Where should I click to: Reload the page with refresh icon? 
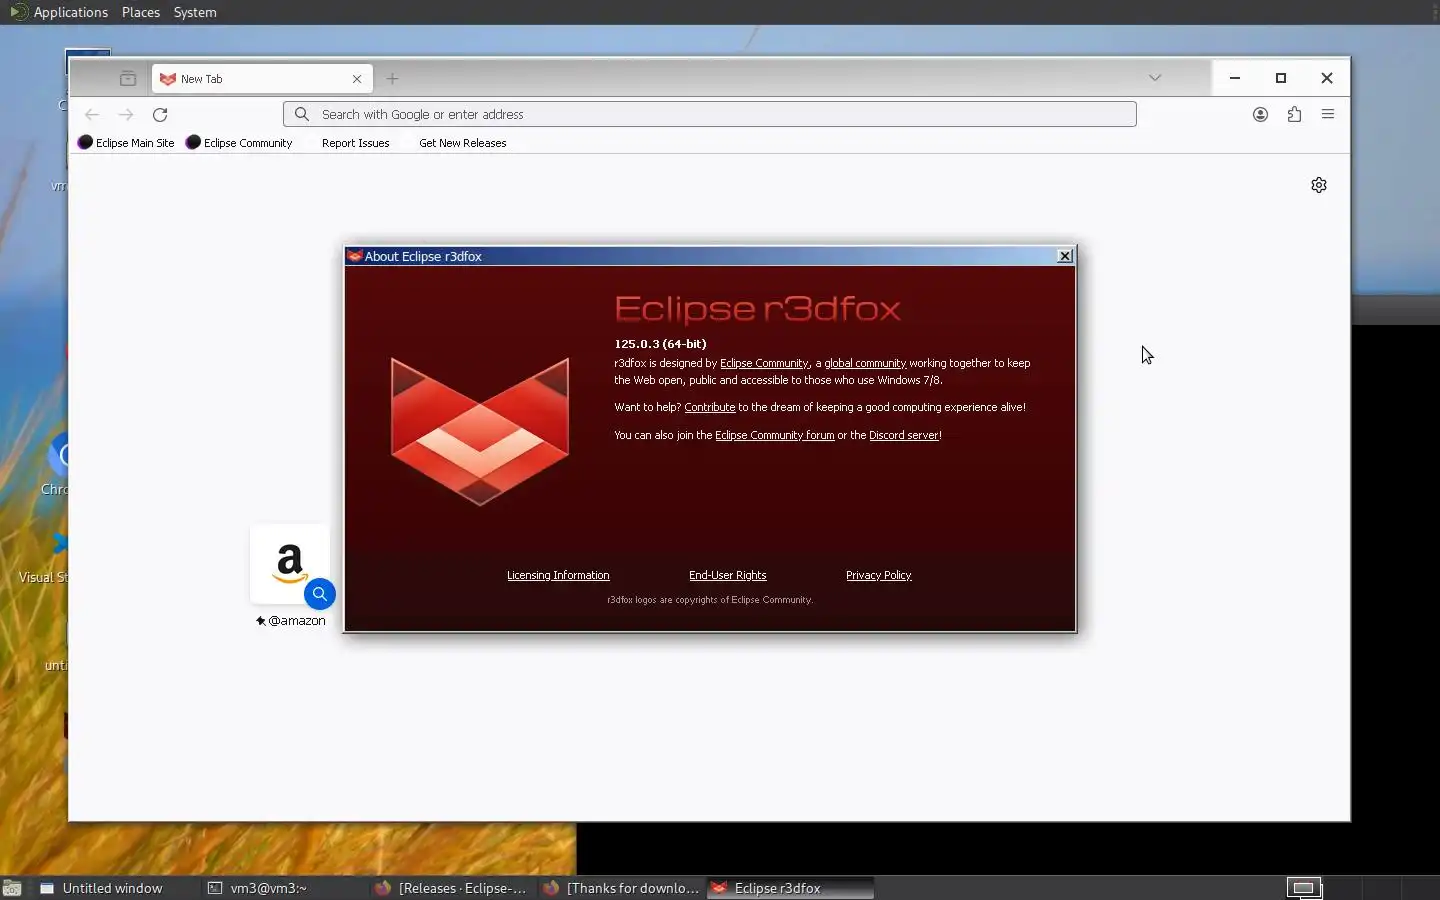(160, 115)
